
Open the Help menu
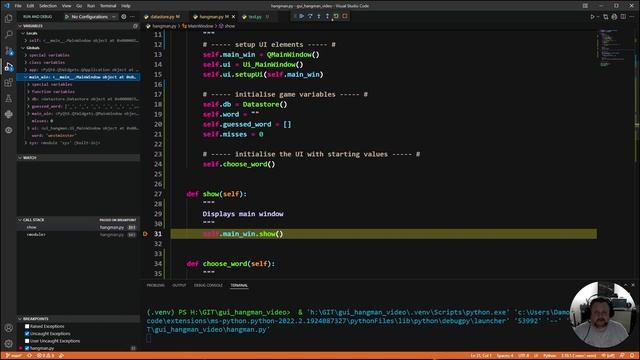(x=126, y=6)
